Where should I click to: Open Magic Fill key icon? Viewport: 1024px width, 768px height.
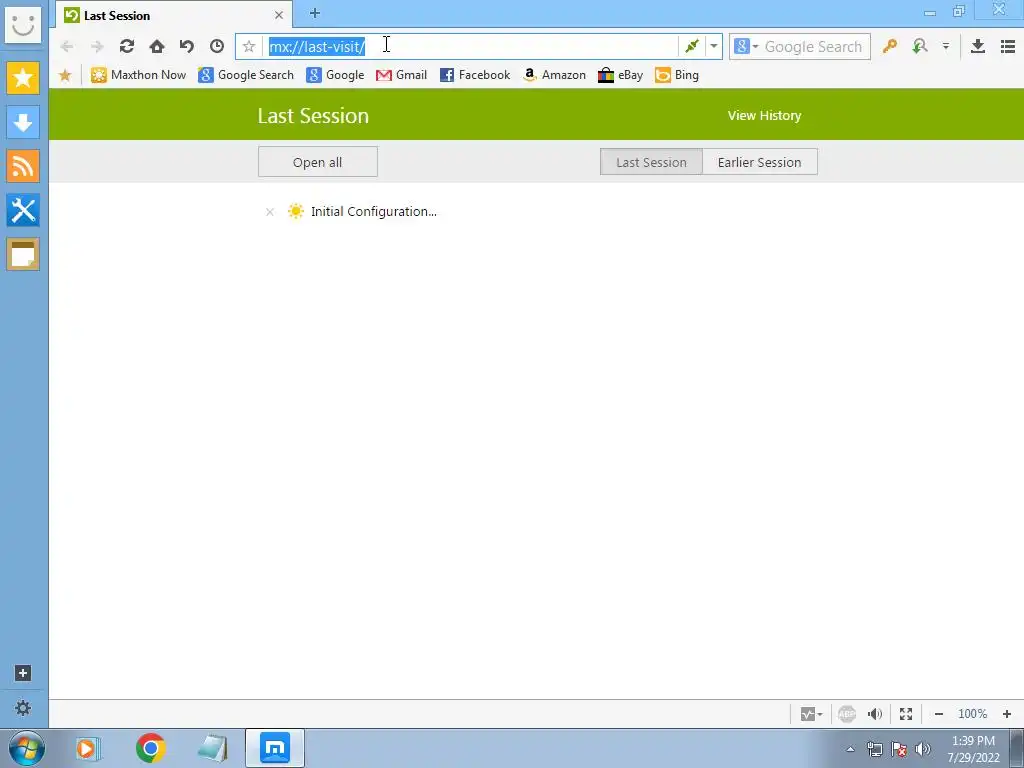[x=889, y=46]
